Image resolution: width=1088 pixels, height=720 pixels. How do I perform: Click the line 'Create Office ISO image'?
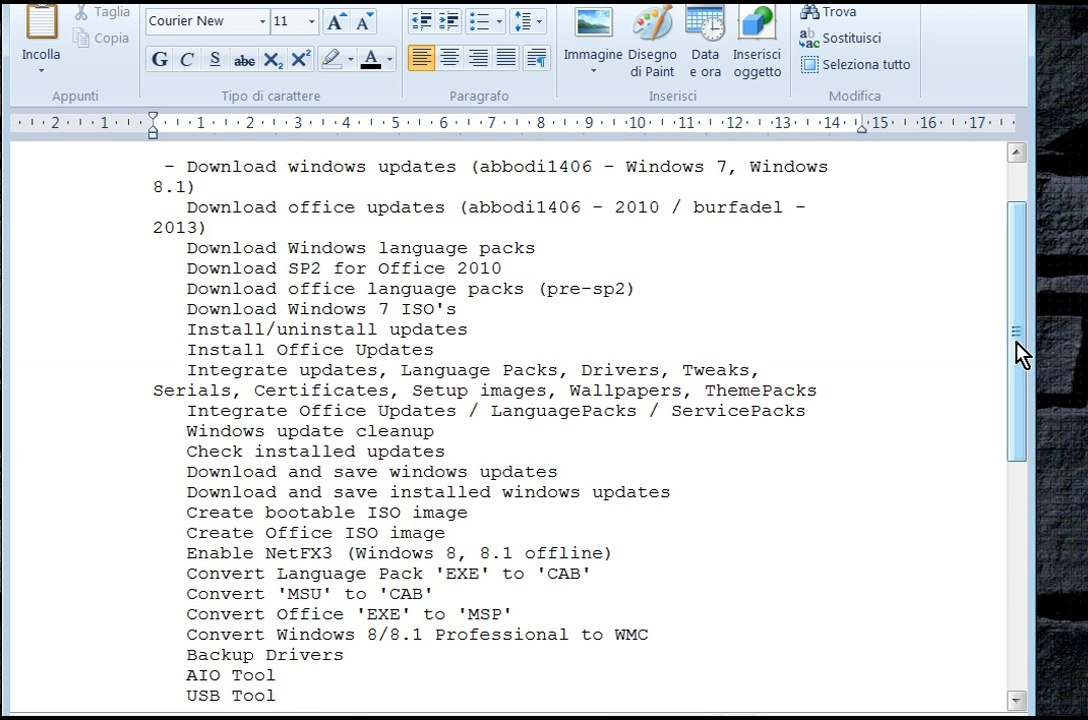pos(316,533)
